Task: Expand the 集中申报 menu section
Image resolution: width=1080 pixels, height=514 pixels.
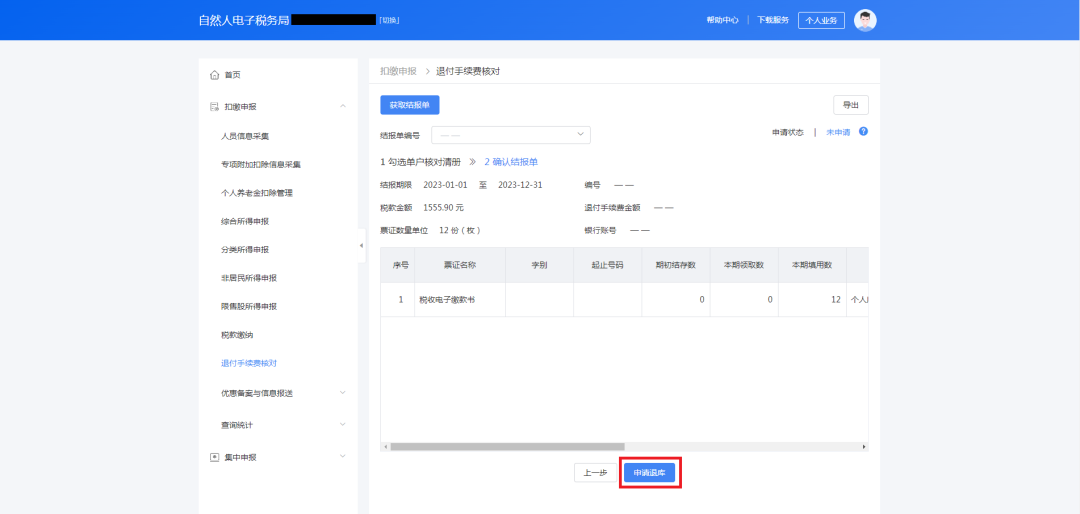Action: [343, 457]
